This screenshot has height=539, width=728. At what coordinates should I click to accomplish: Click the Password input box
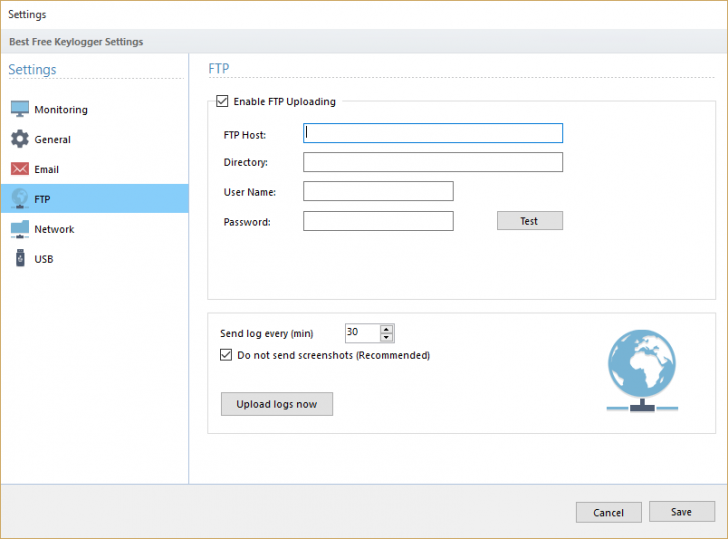pos(378,221)
